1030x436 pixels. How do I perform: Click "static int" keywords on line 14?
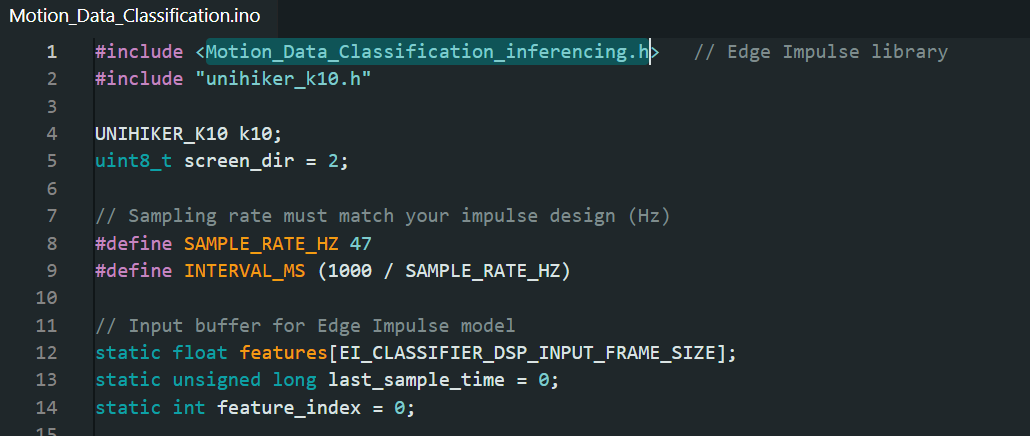pyautogui.click(x=150, y=408)
